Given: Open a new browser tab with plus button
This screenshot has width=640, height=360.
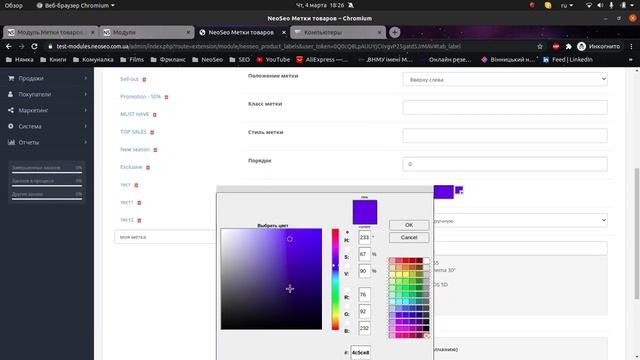Looking at the screenshot, I should click(394, 32).
